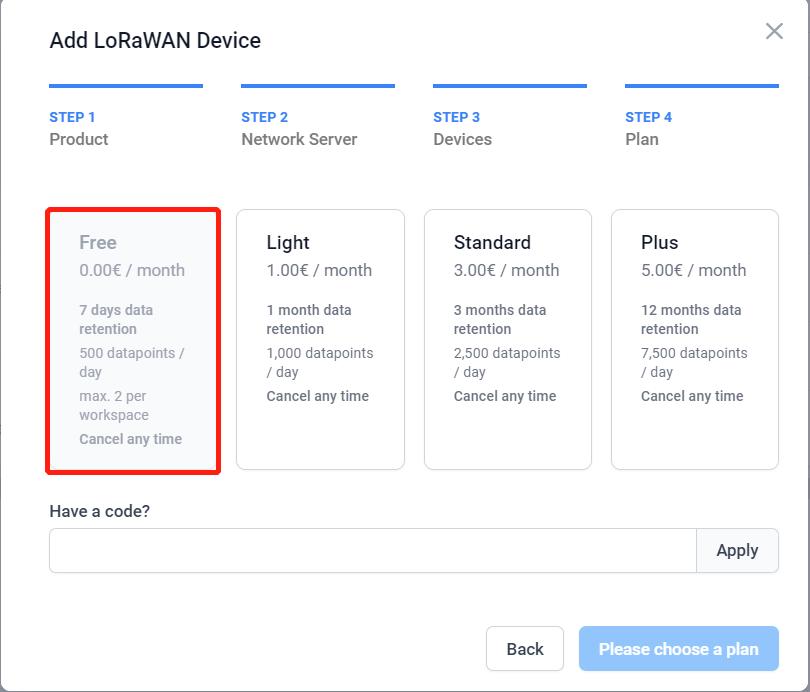Go Back to the previous step

(524, 649)
